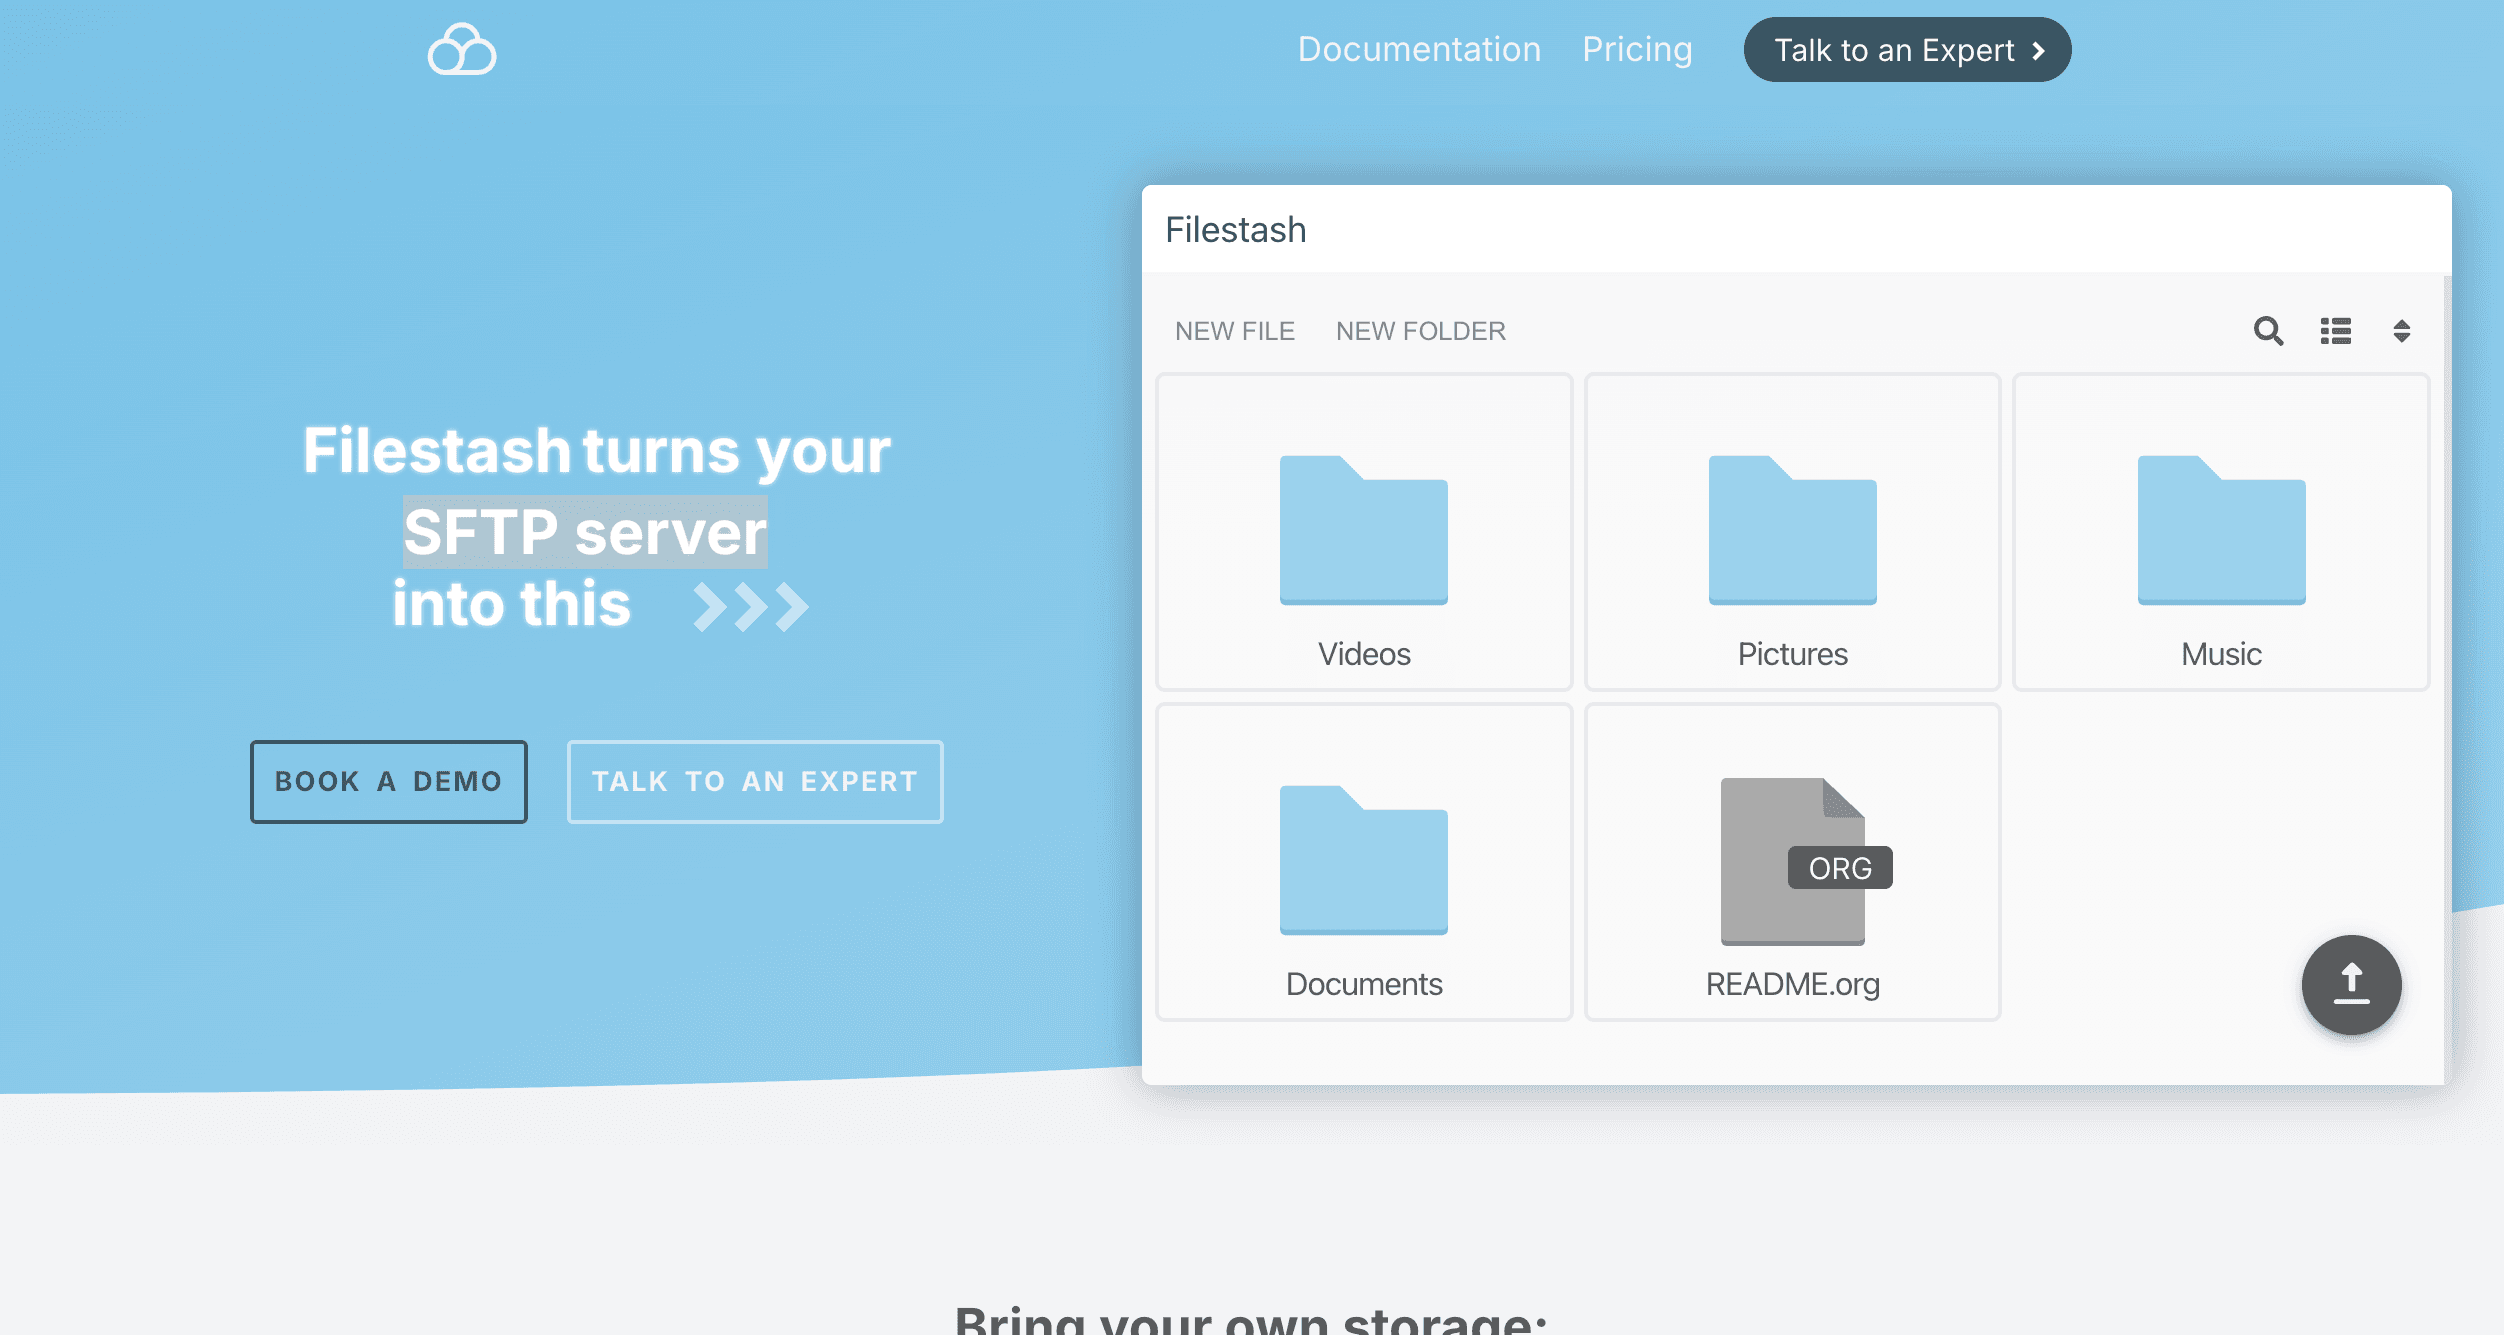
Task: Select the Videos label
Action: [1363, 654]
